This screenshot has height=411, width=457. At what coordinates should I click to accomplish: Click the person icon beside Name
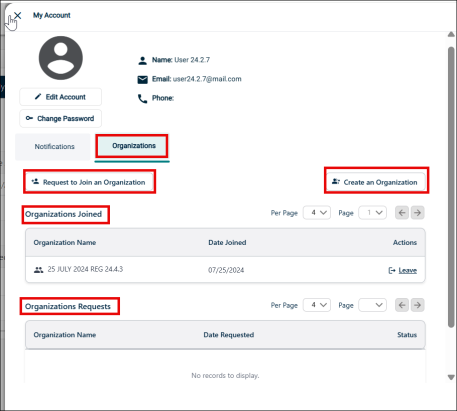142,60
